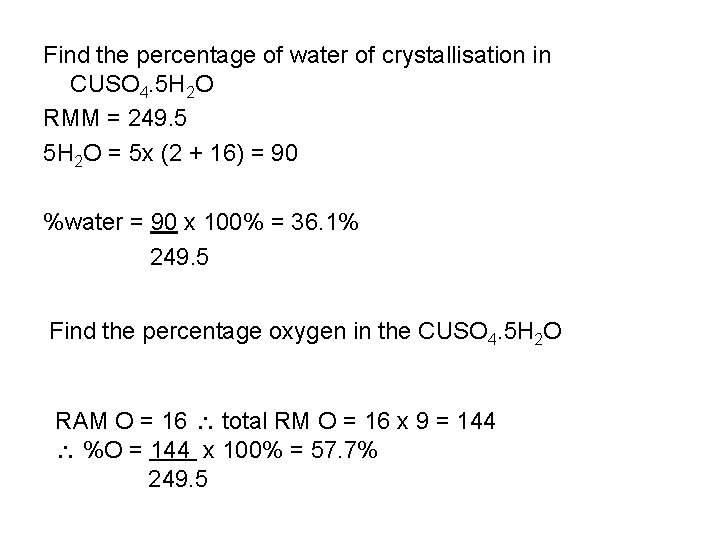Click the heading about water of crystallisation
720x540 pixels.
pyautogui.click(x=297, y=56)
